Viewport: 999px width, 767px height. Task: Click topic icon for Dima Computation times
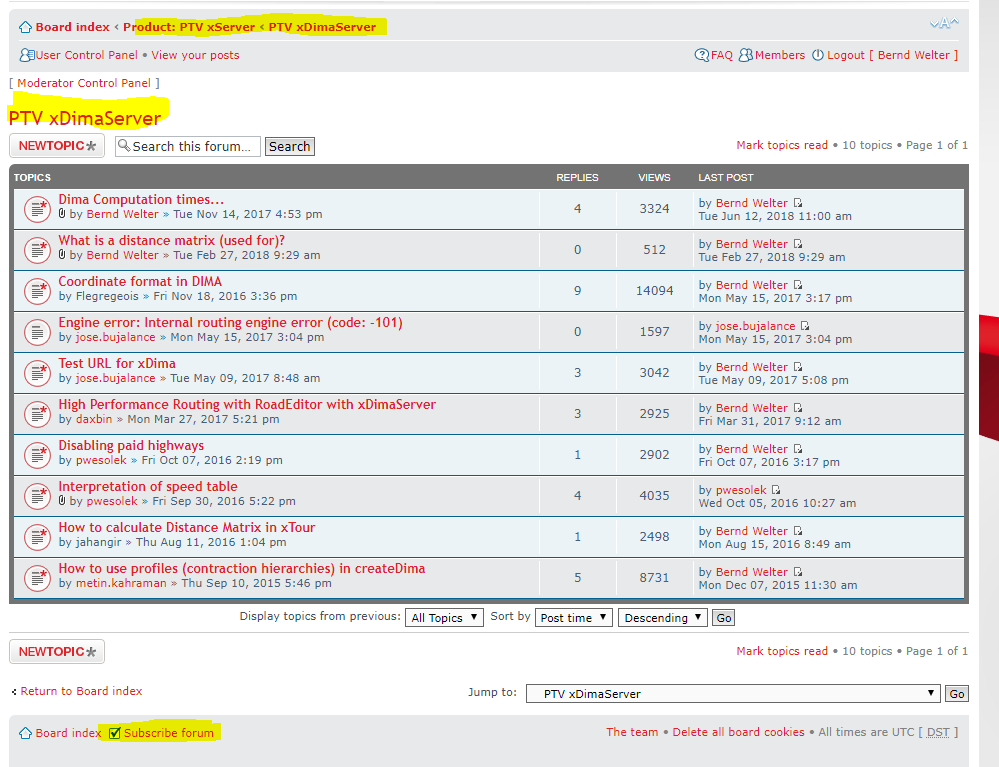coord(37,209)
